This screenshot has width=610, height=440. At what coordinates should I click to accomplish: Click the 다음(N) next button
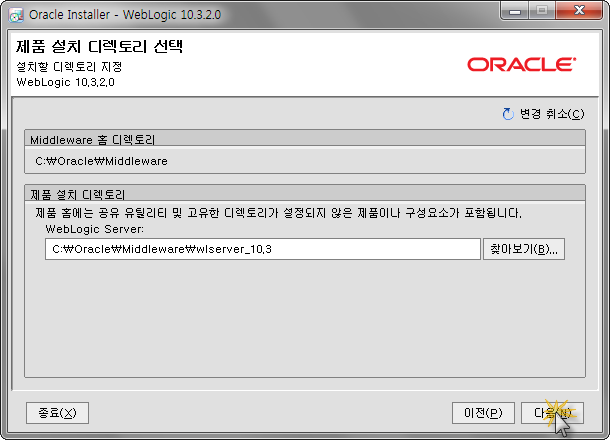[x=552, y=413]
